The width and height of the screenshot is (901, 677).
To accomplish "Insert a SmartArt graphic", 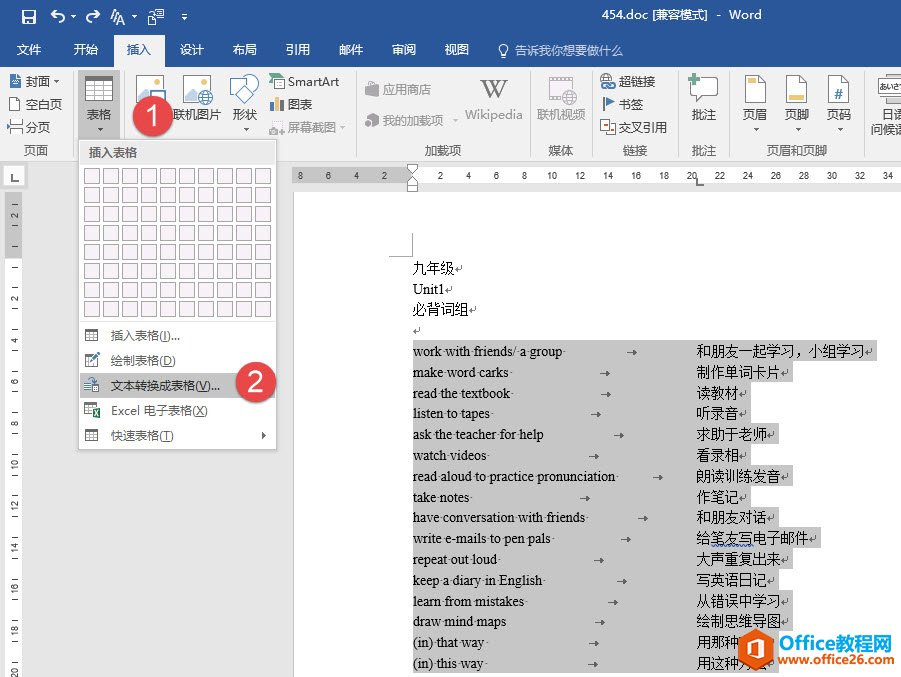I will pos(304,82).
